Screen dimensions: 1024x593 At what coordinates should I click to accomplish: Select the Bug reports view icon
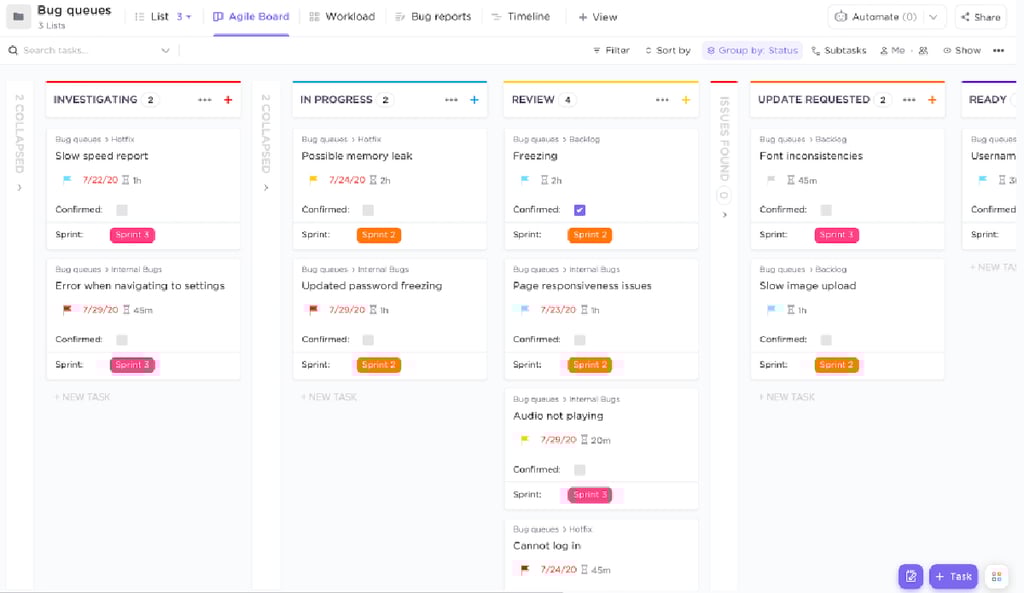(x=398, y=16)
